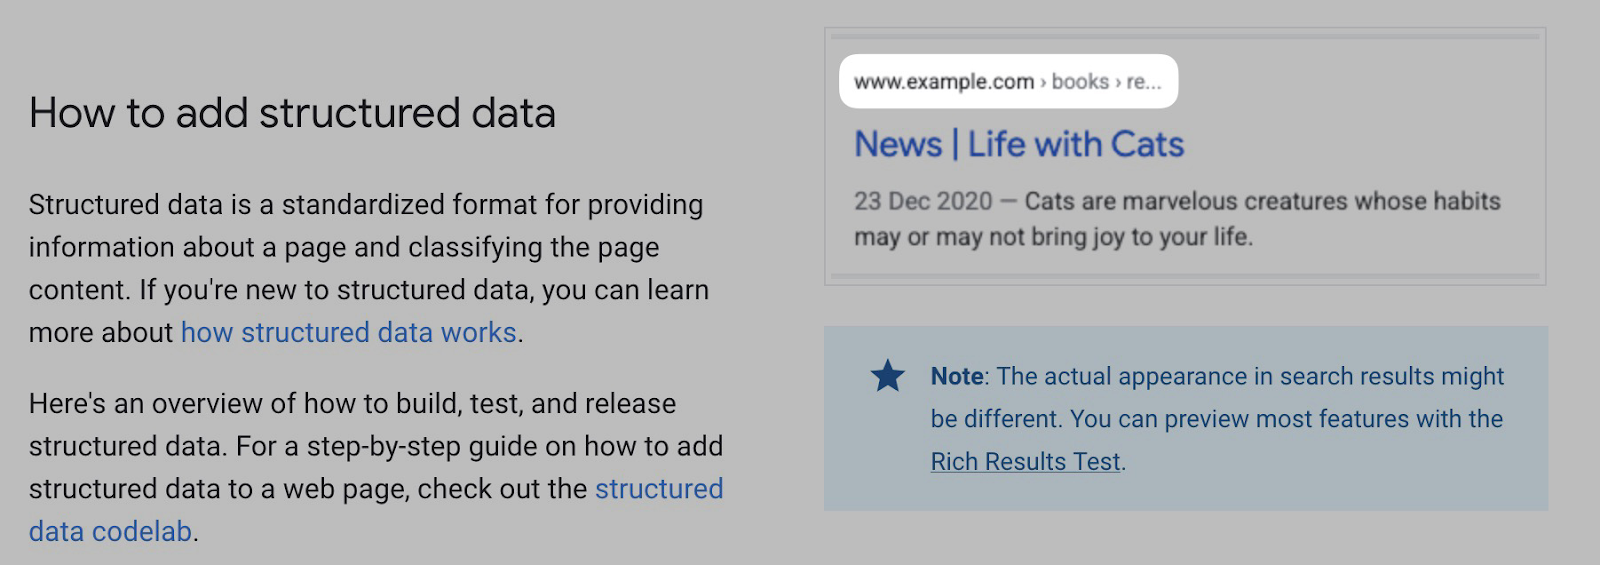Open the 'how structured data works' link
1600x565 pixels.
348,332
